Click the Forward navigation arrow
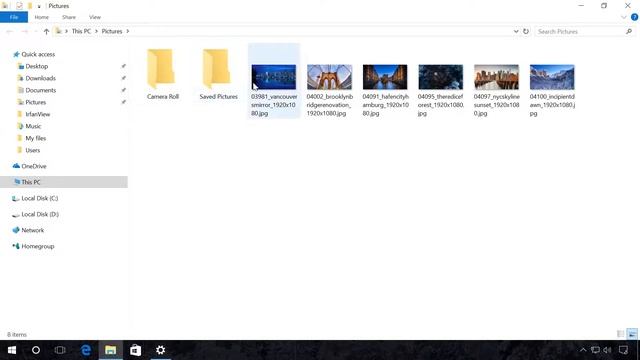The image size is (640, 360). [x=24, y=31]
